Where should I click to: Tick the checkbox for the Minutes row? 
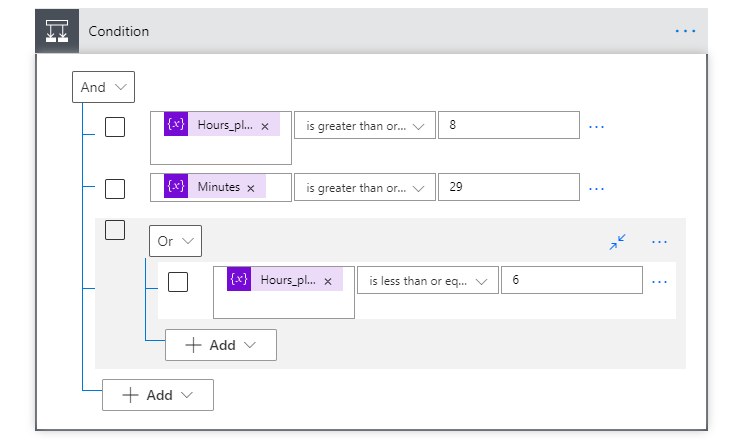click(x=115, y=188)
